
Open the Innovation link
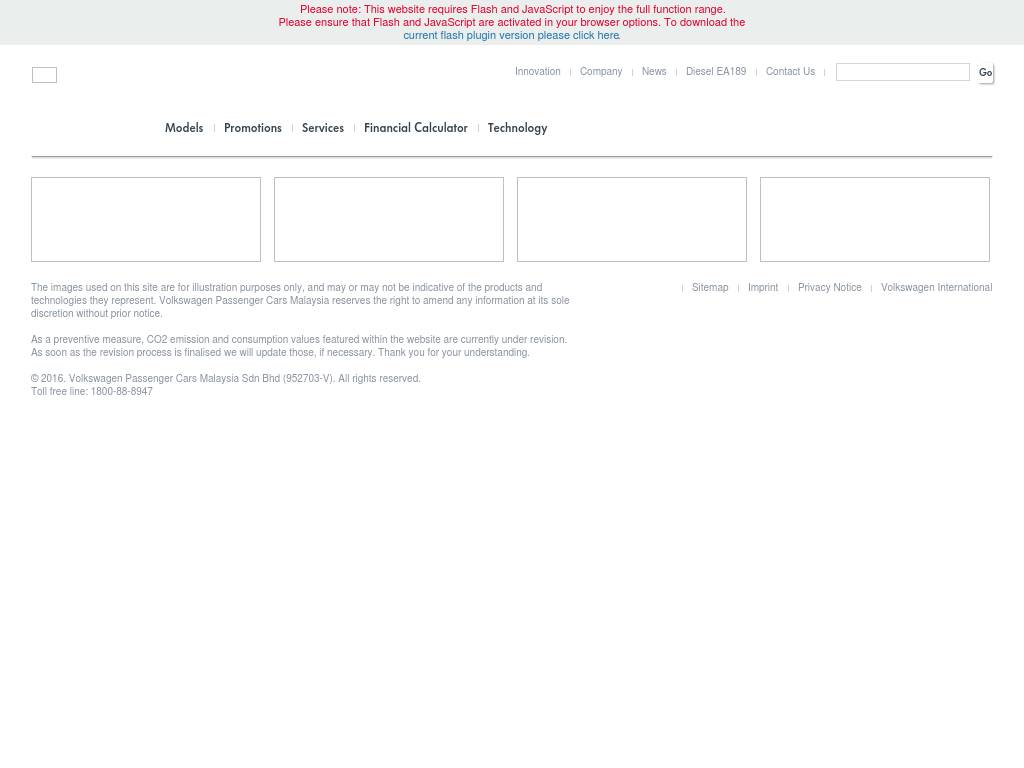[x=537, y=72]
